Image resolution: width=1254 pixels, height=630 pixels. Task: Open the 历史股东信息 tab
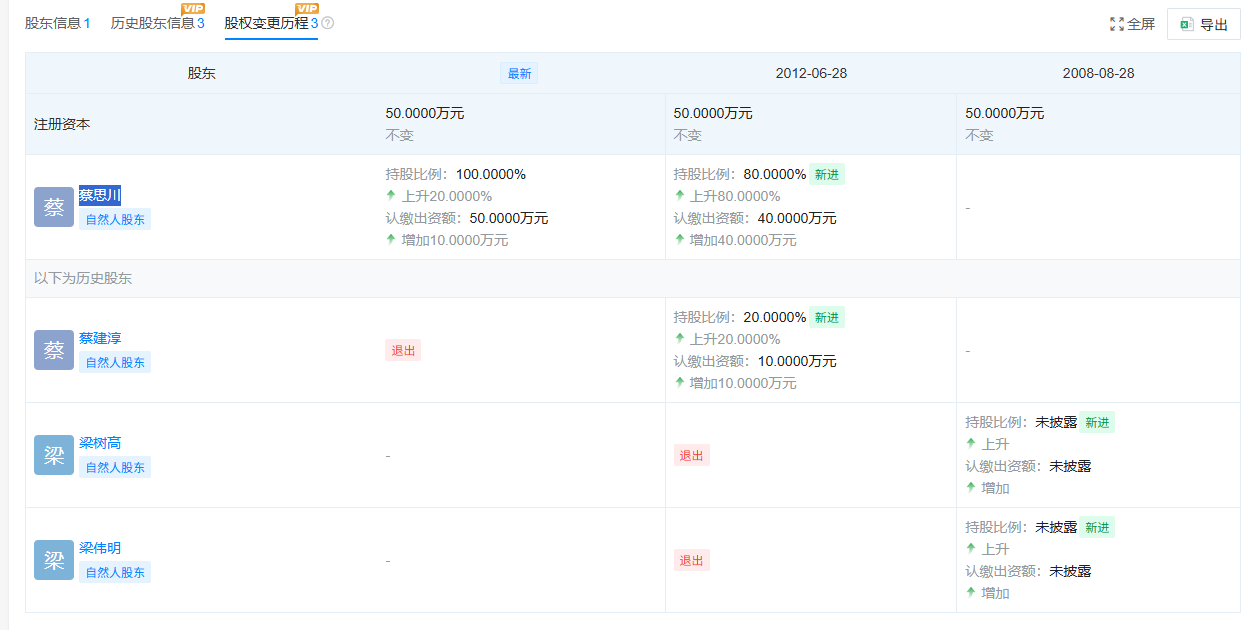coord(155,22)
